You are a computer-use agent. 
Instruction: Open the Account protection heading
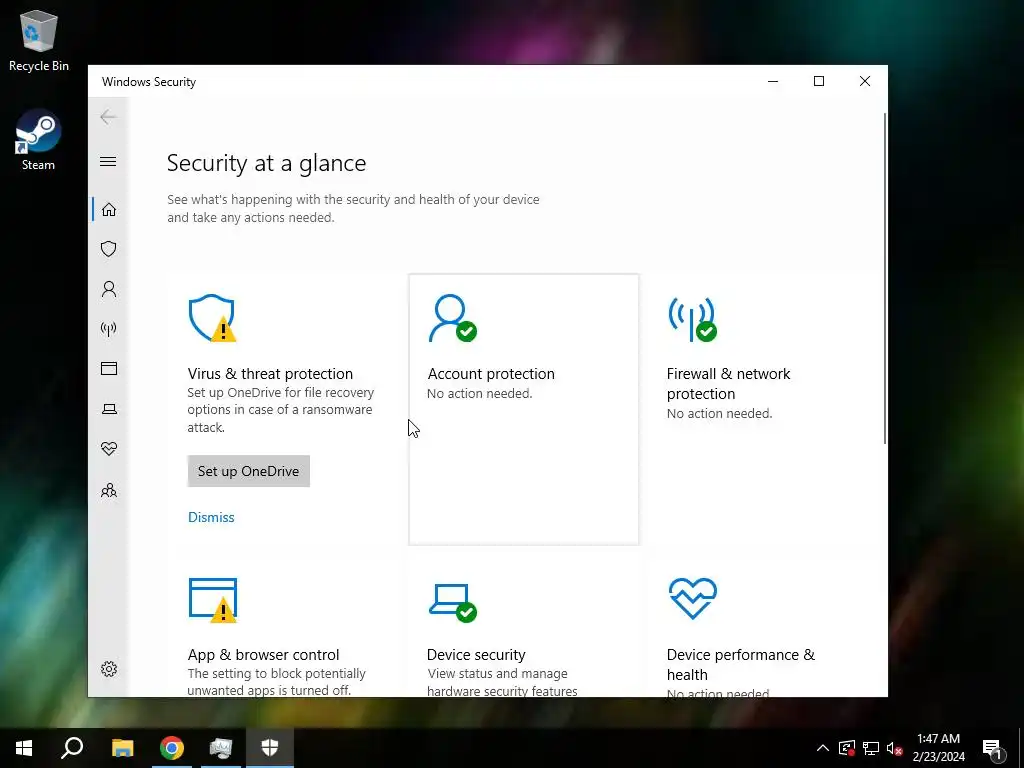490,374
